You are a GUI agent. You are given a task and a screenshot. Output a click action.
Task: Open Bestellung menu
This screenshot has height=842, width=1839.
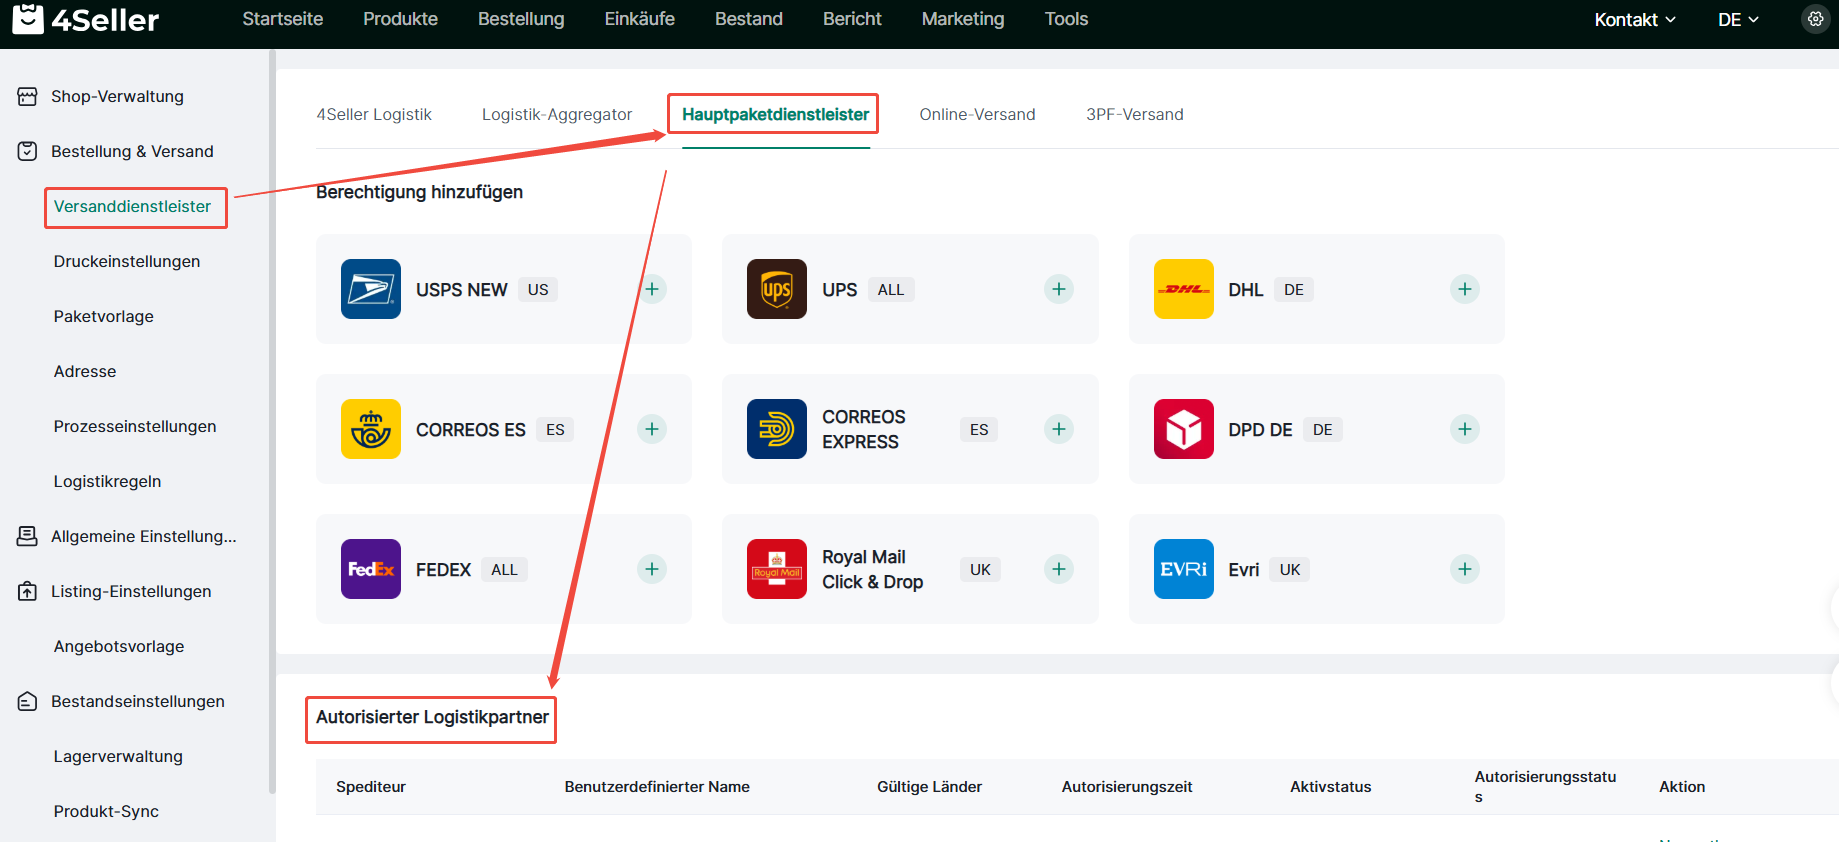coord(521,19)
